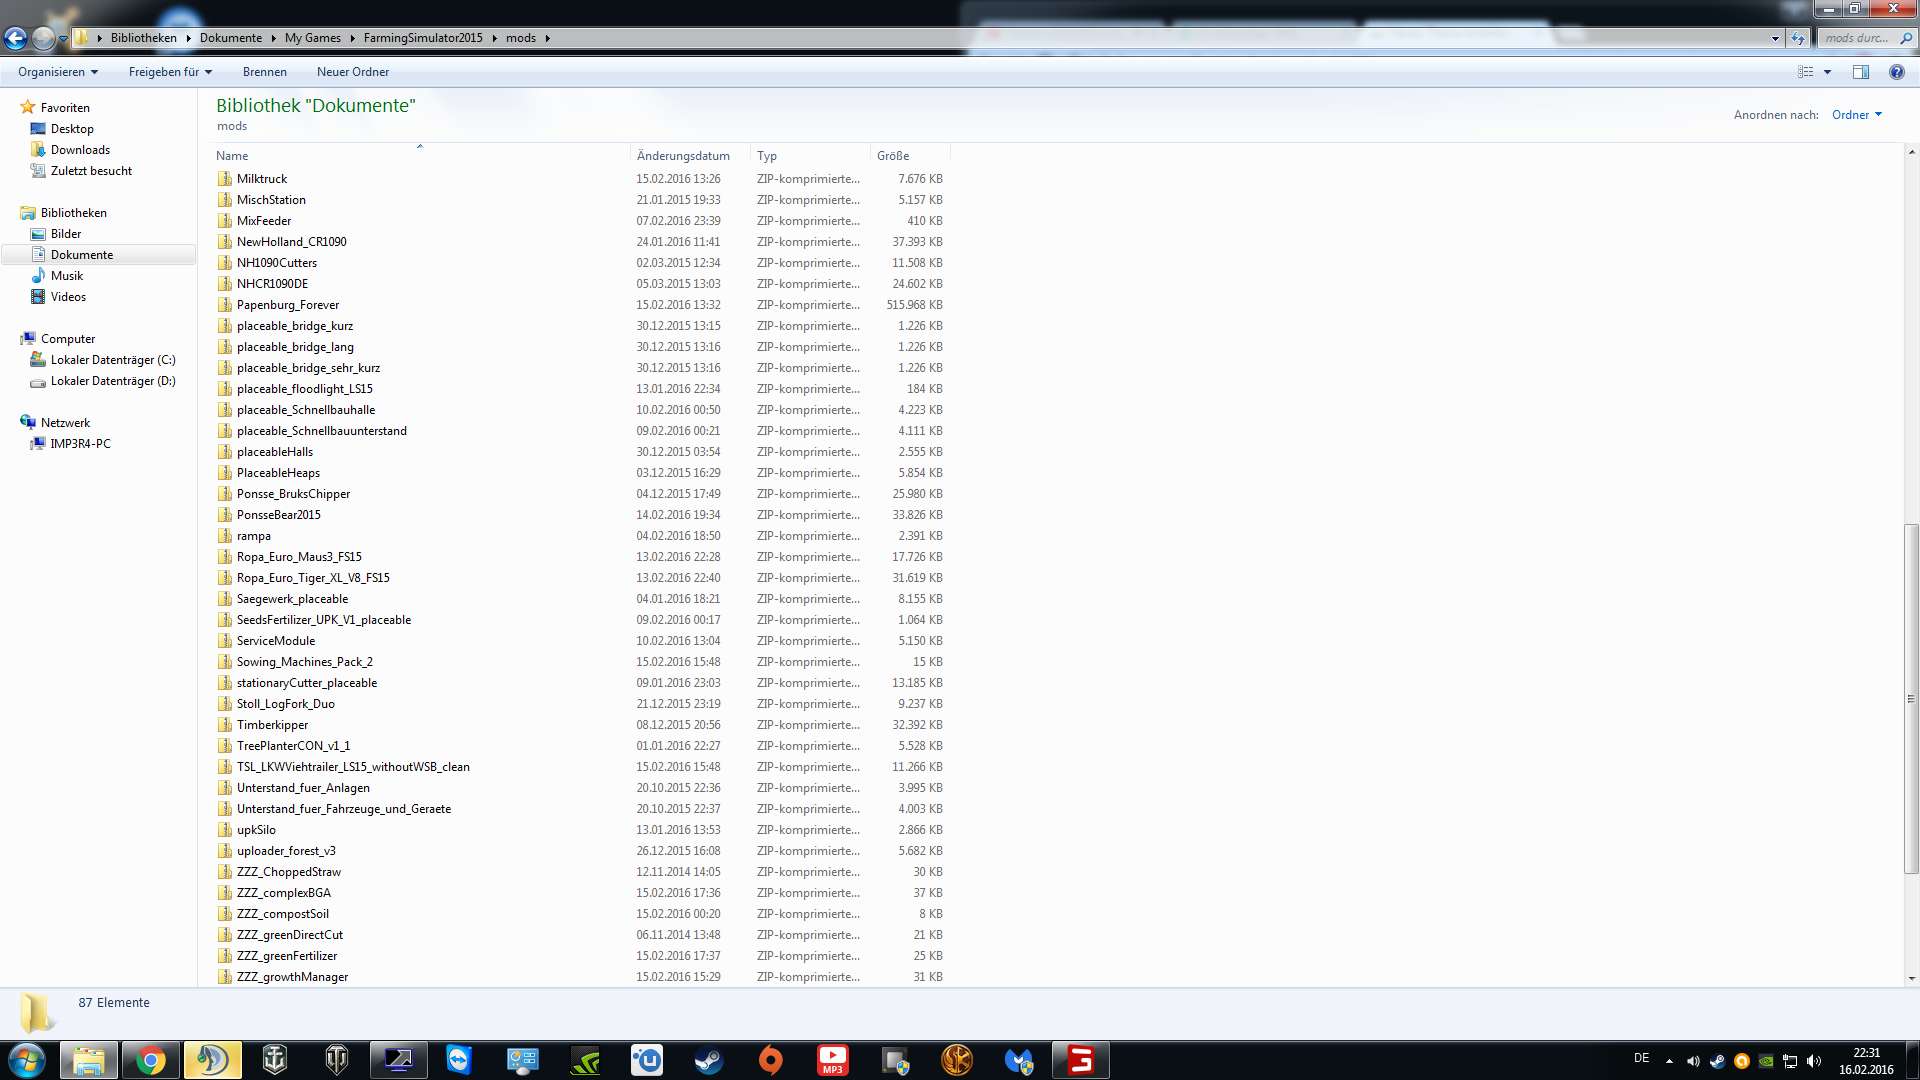Launch Google Chrome from the taskbar

pyautogui.click(x=151, y=1060)
